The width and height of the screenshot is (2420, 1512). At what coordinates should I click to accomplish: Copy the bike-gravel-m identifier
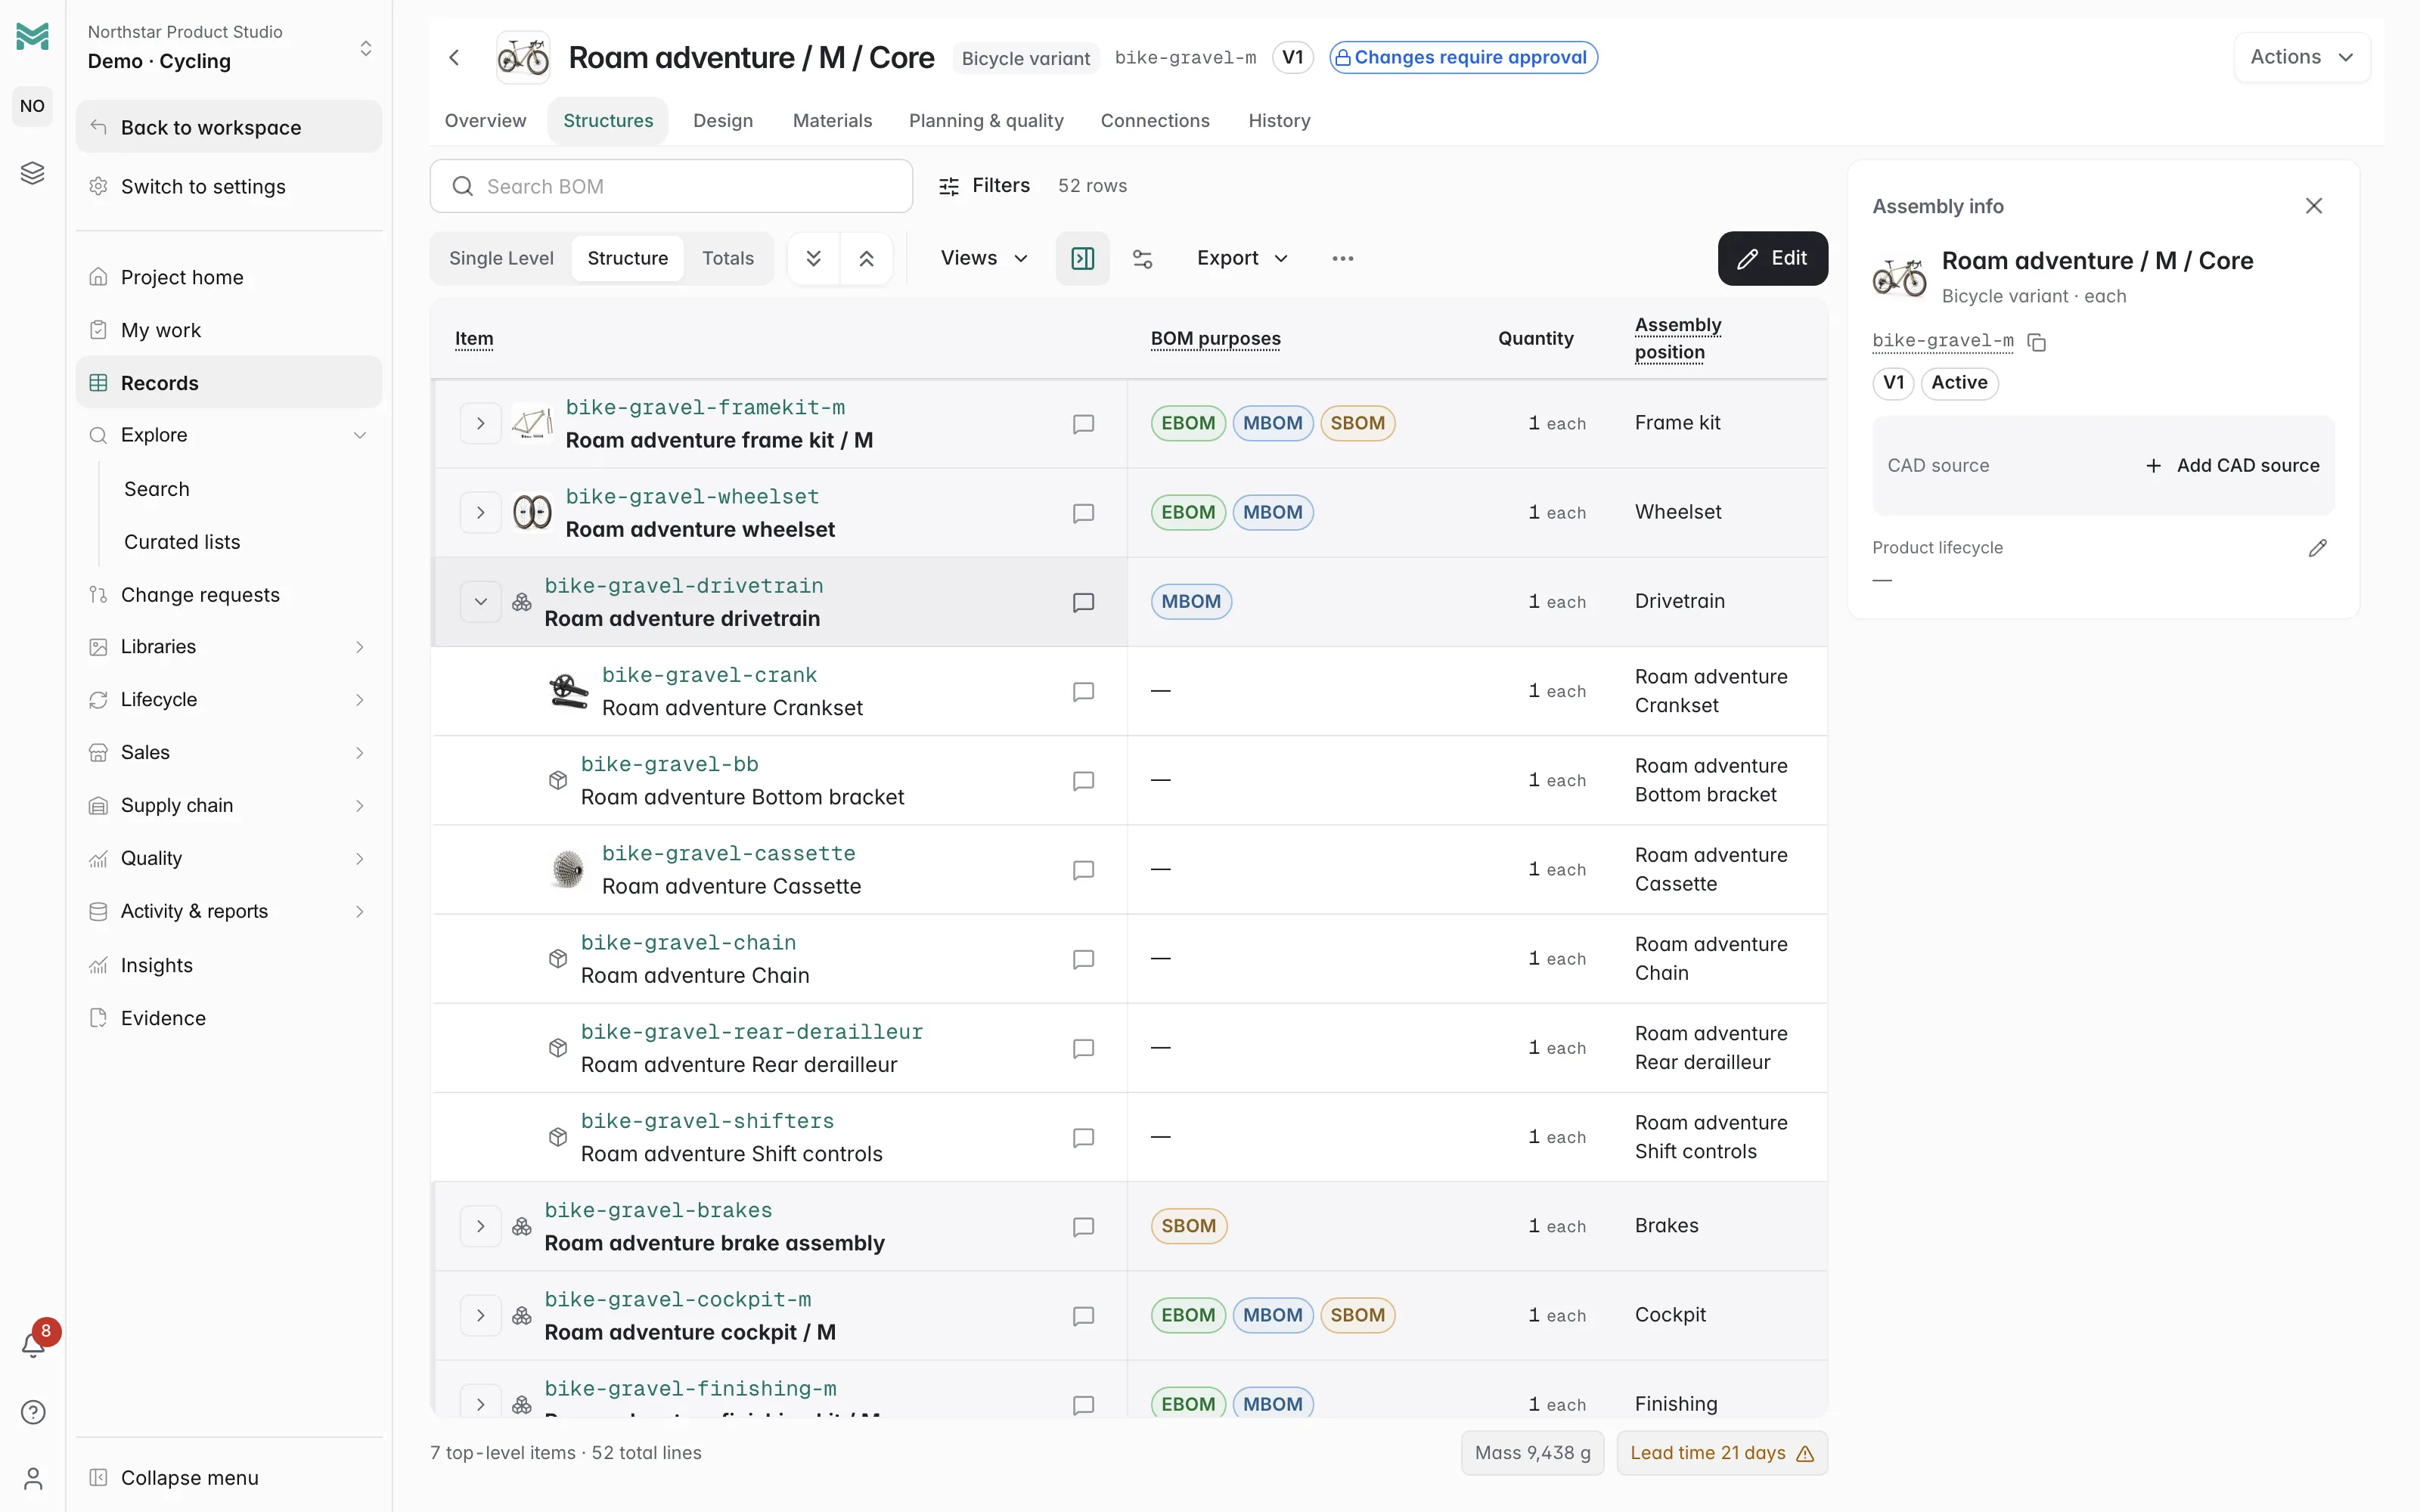2036,342
